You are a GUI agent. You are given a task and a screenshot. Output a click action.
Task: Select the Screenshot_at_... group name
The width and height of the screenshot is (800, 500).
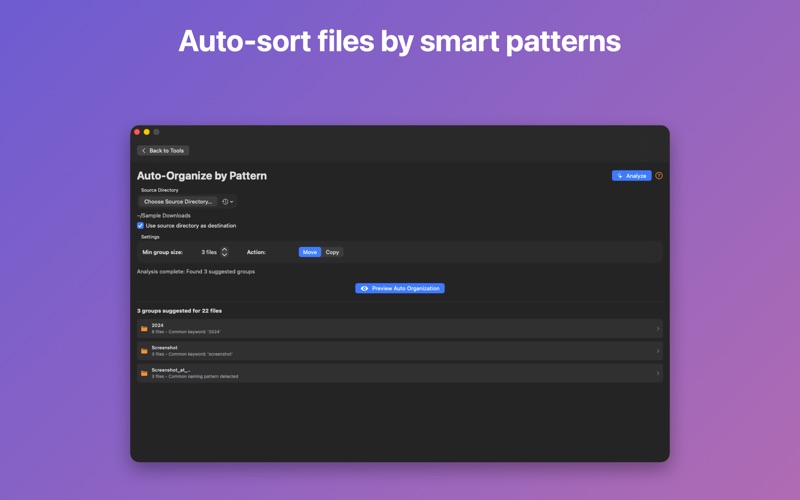click(x=171, y=370)
